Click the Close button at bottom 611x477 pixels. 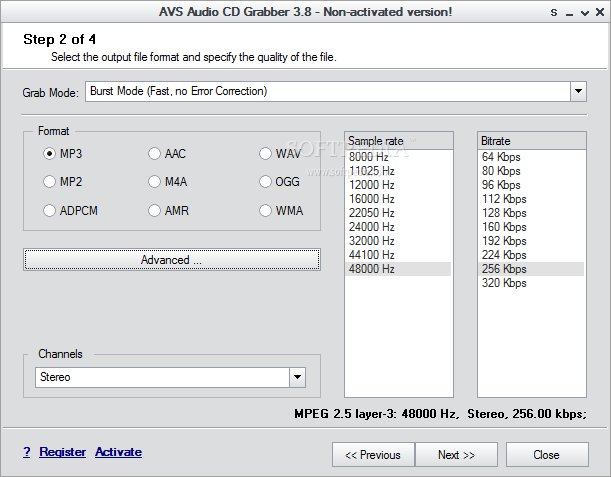point(547,454)
